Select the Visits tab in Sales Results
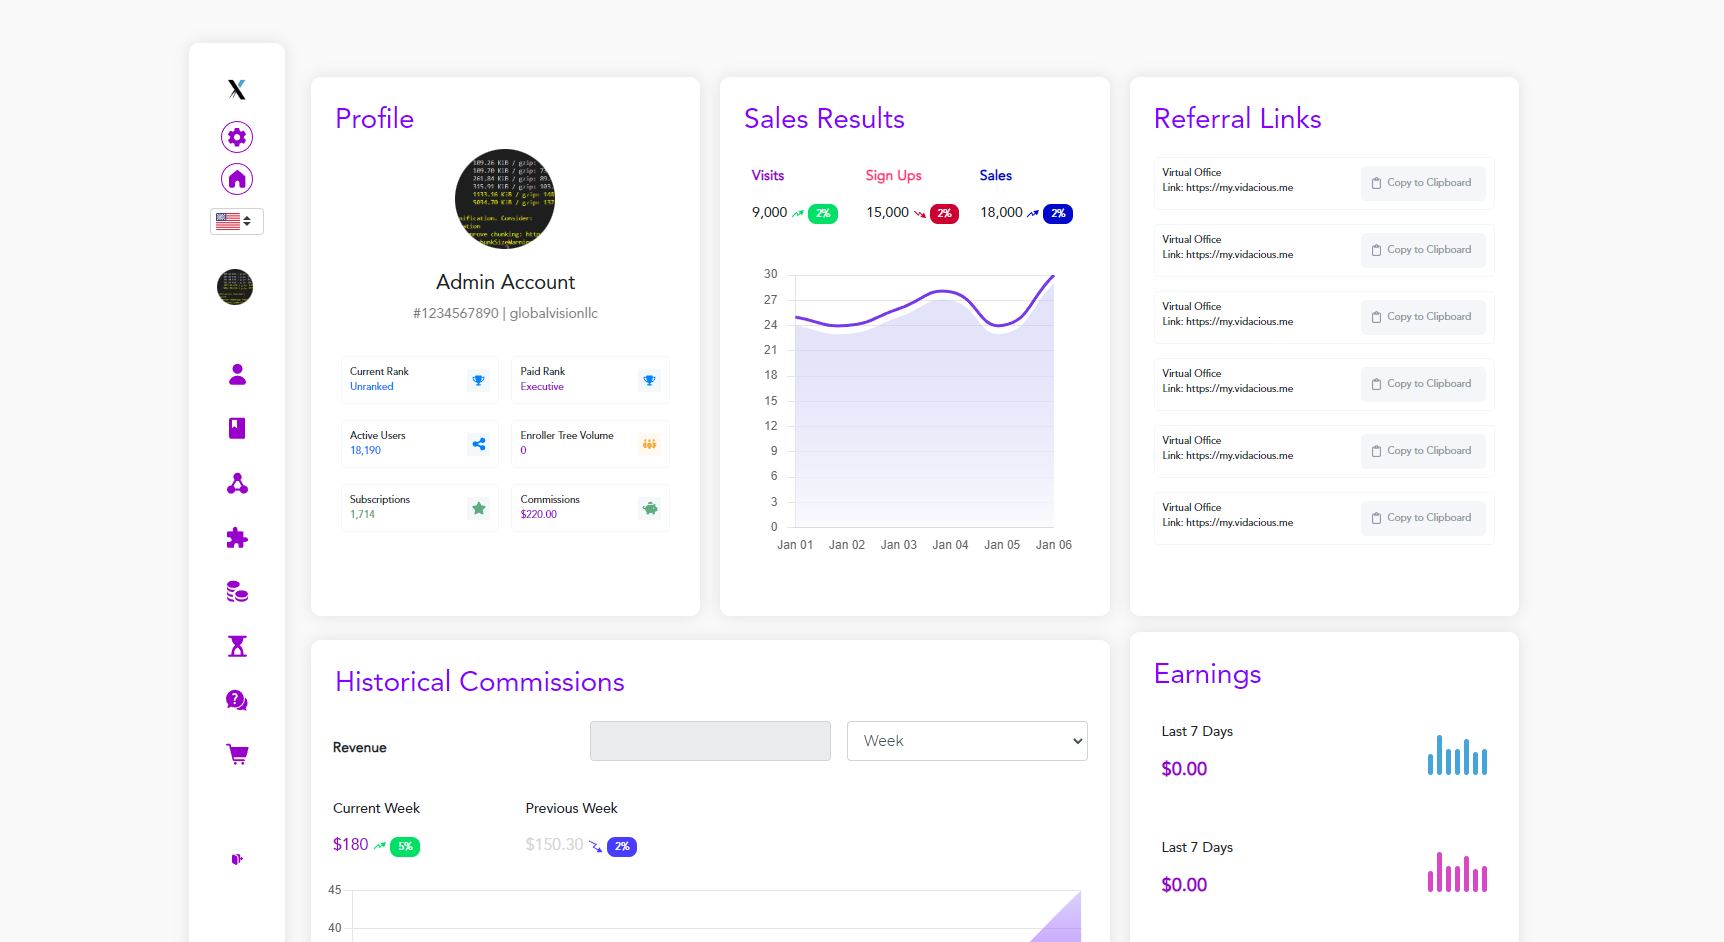1724x942 pixels. [x=767, y=176]
